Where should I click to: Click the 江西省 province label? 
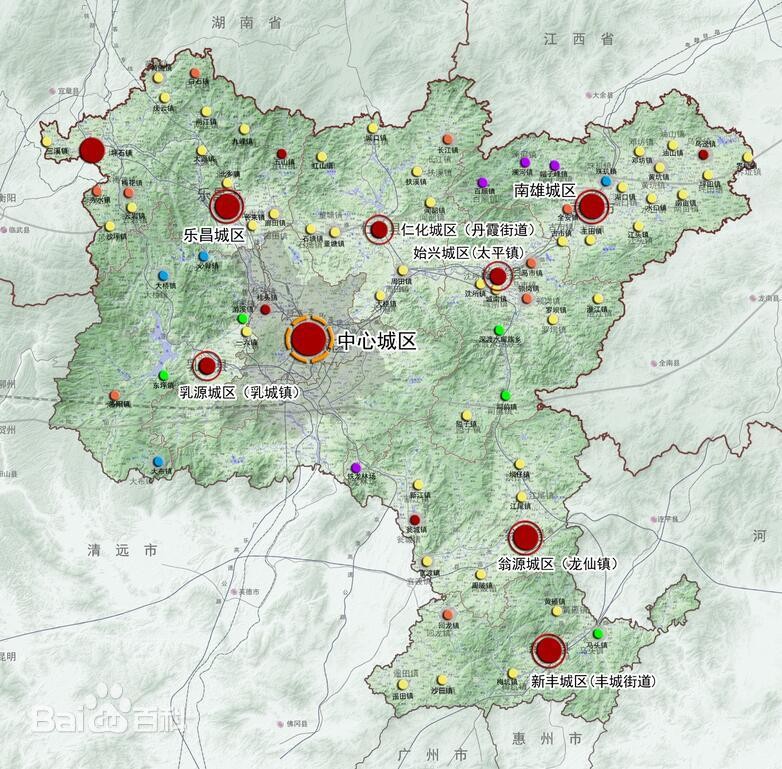click(x=579, y=39)
